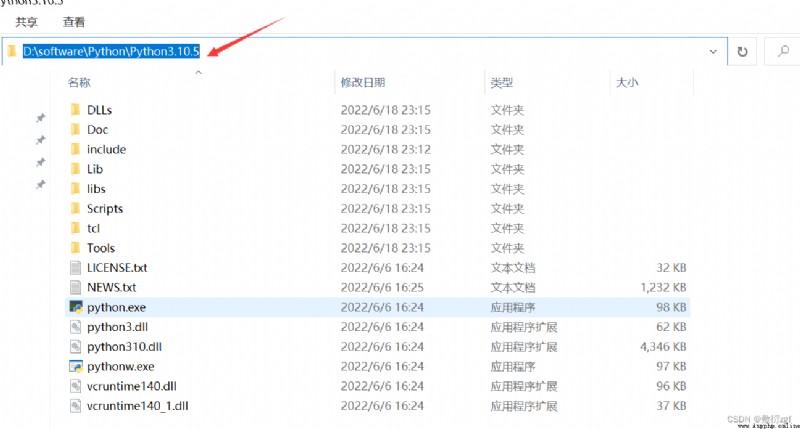Sort by the 名称 column header

(x=79, y=82)
